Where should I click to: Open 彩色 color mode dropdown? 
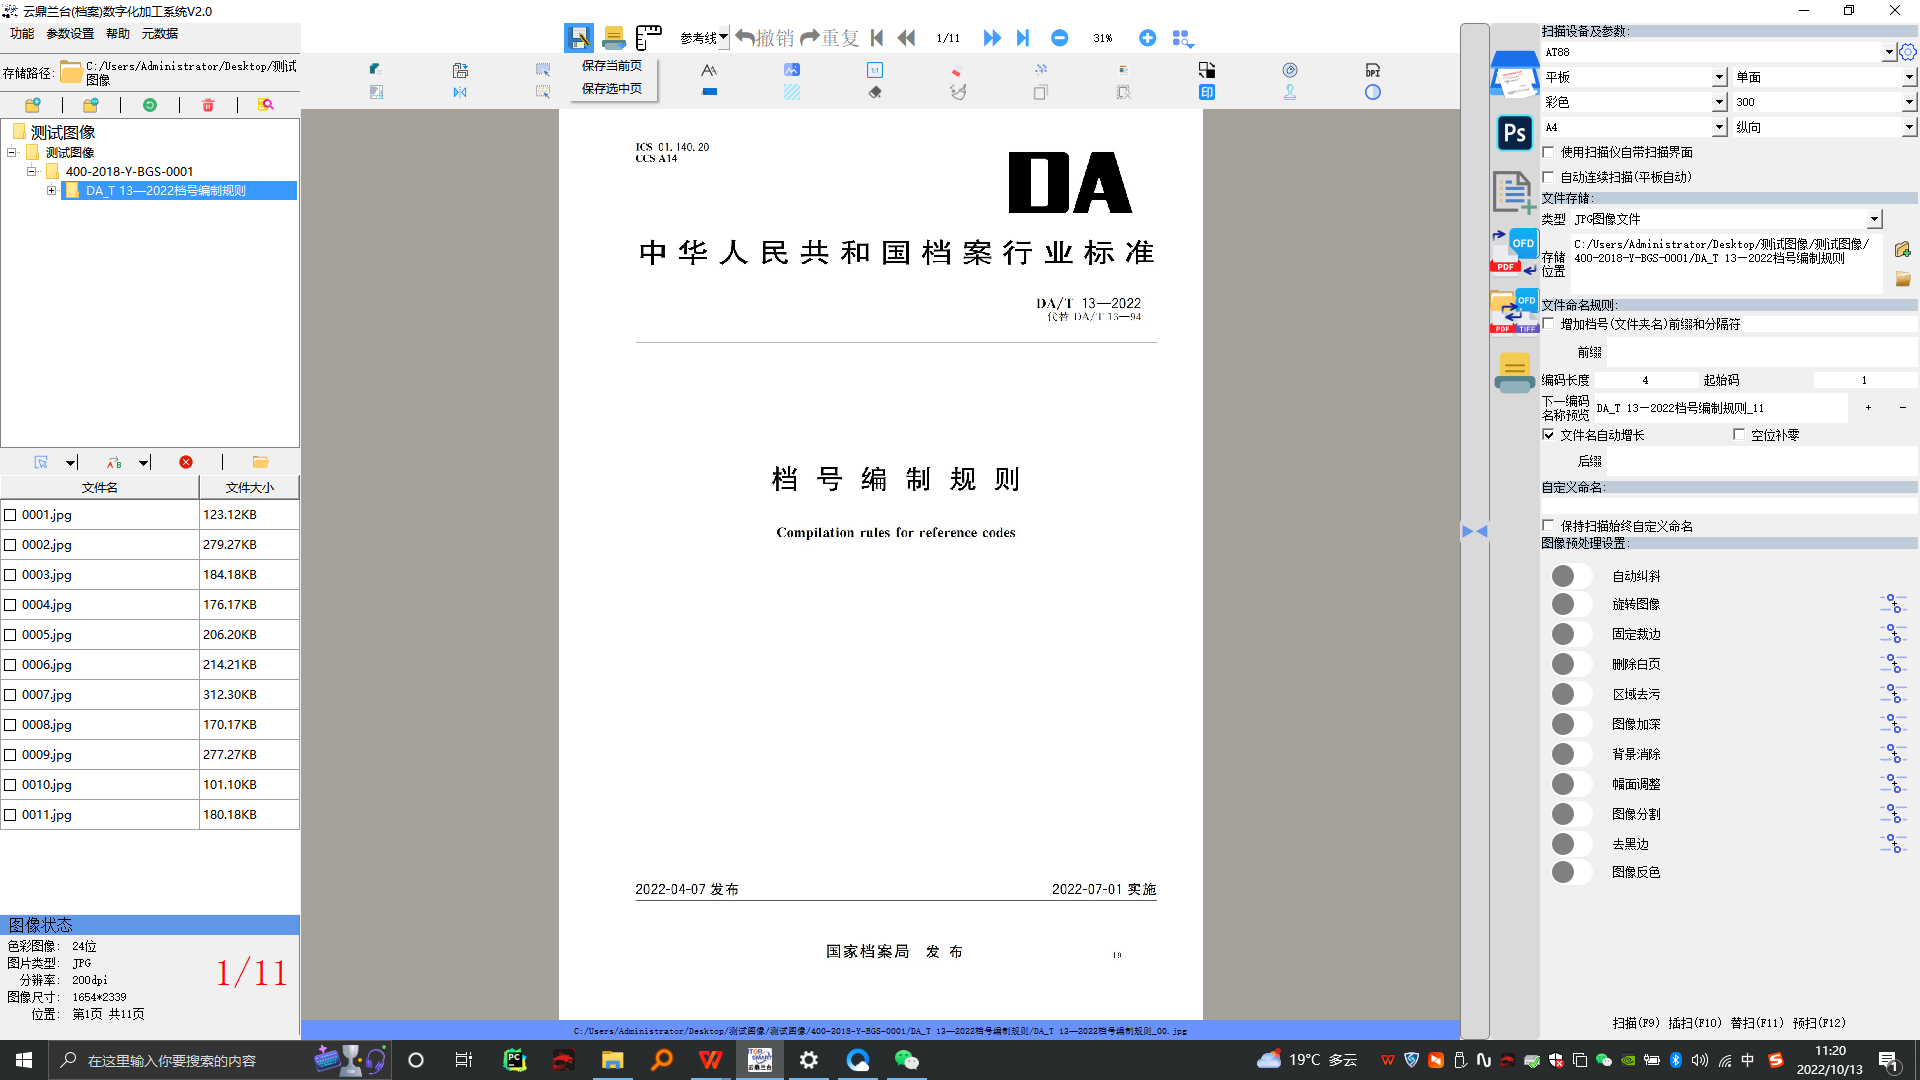(1719, 102)
